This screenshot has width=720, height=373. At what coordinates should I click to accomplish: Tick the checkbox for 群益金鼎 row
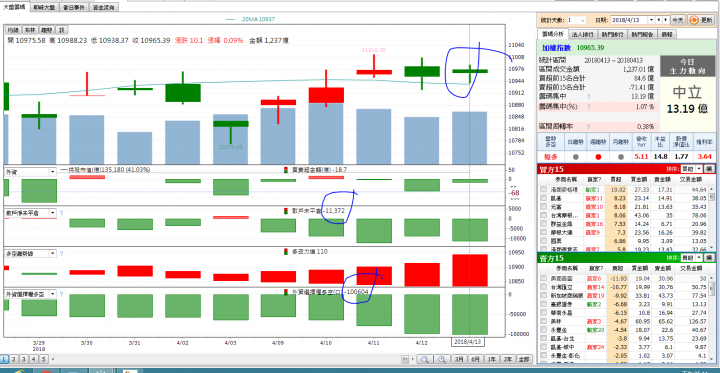(543, 224)
